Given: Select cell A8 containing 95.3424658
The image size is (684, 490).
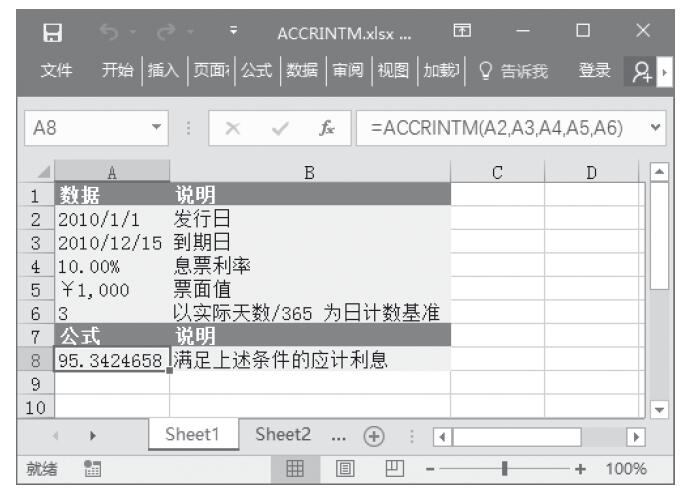Looking at the screenshot, I should click(x=111, y=359).
